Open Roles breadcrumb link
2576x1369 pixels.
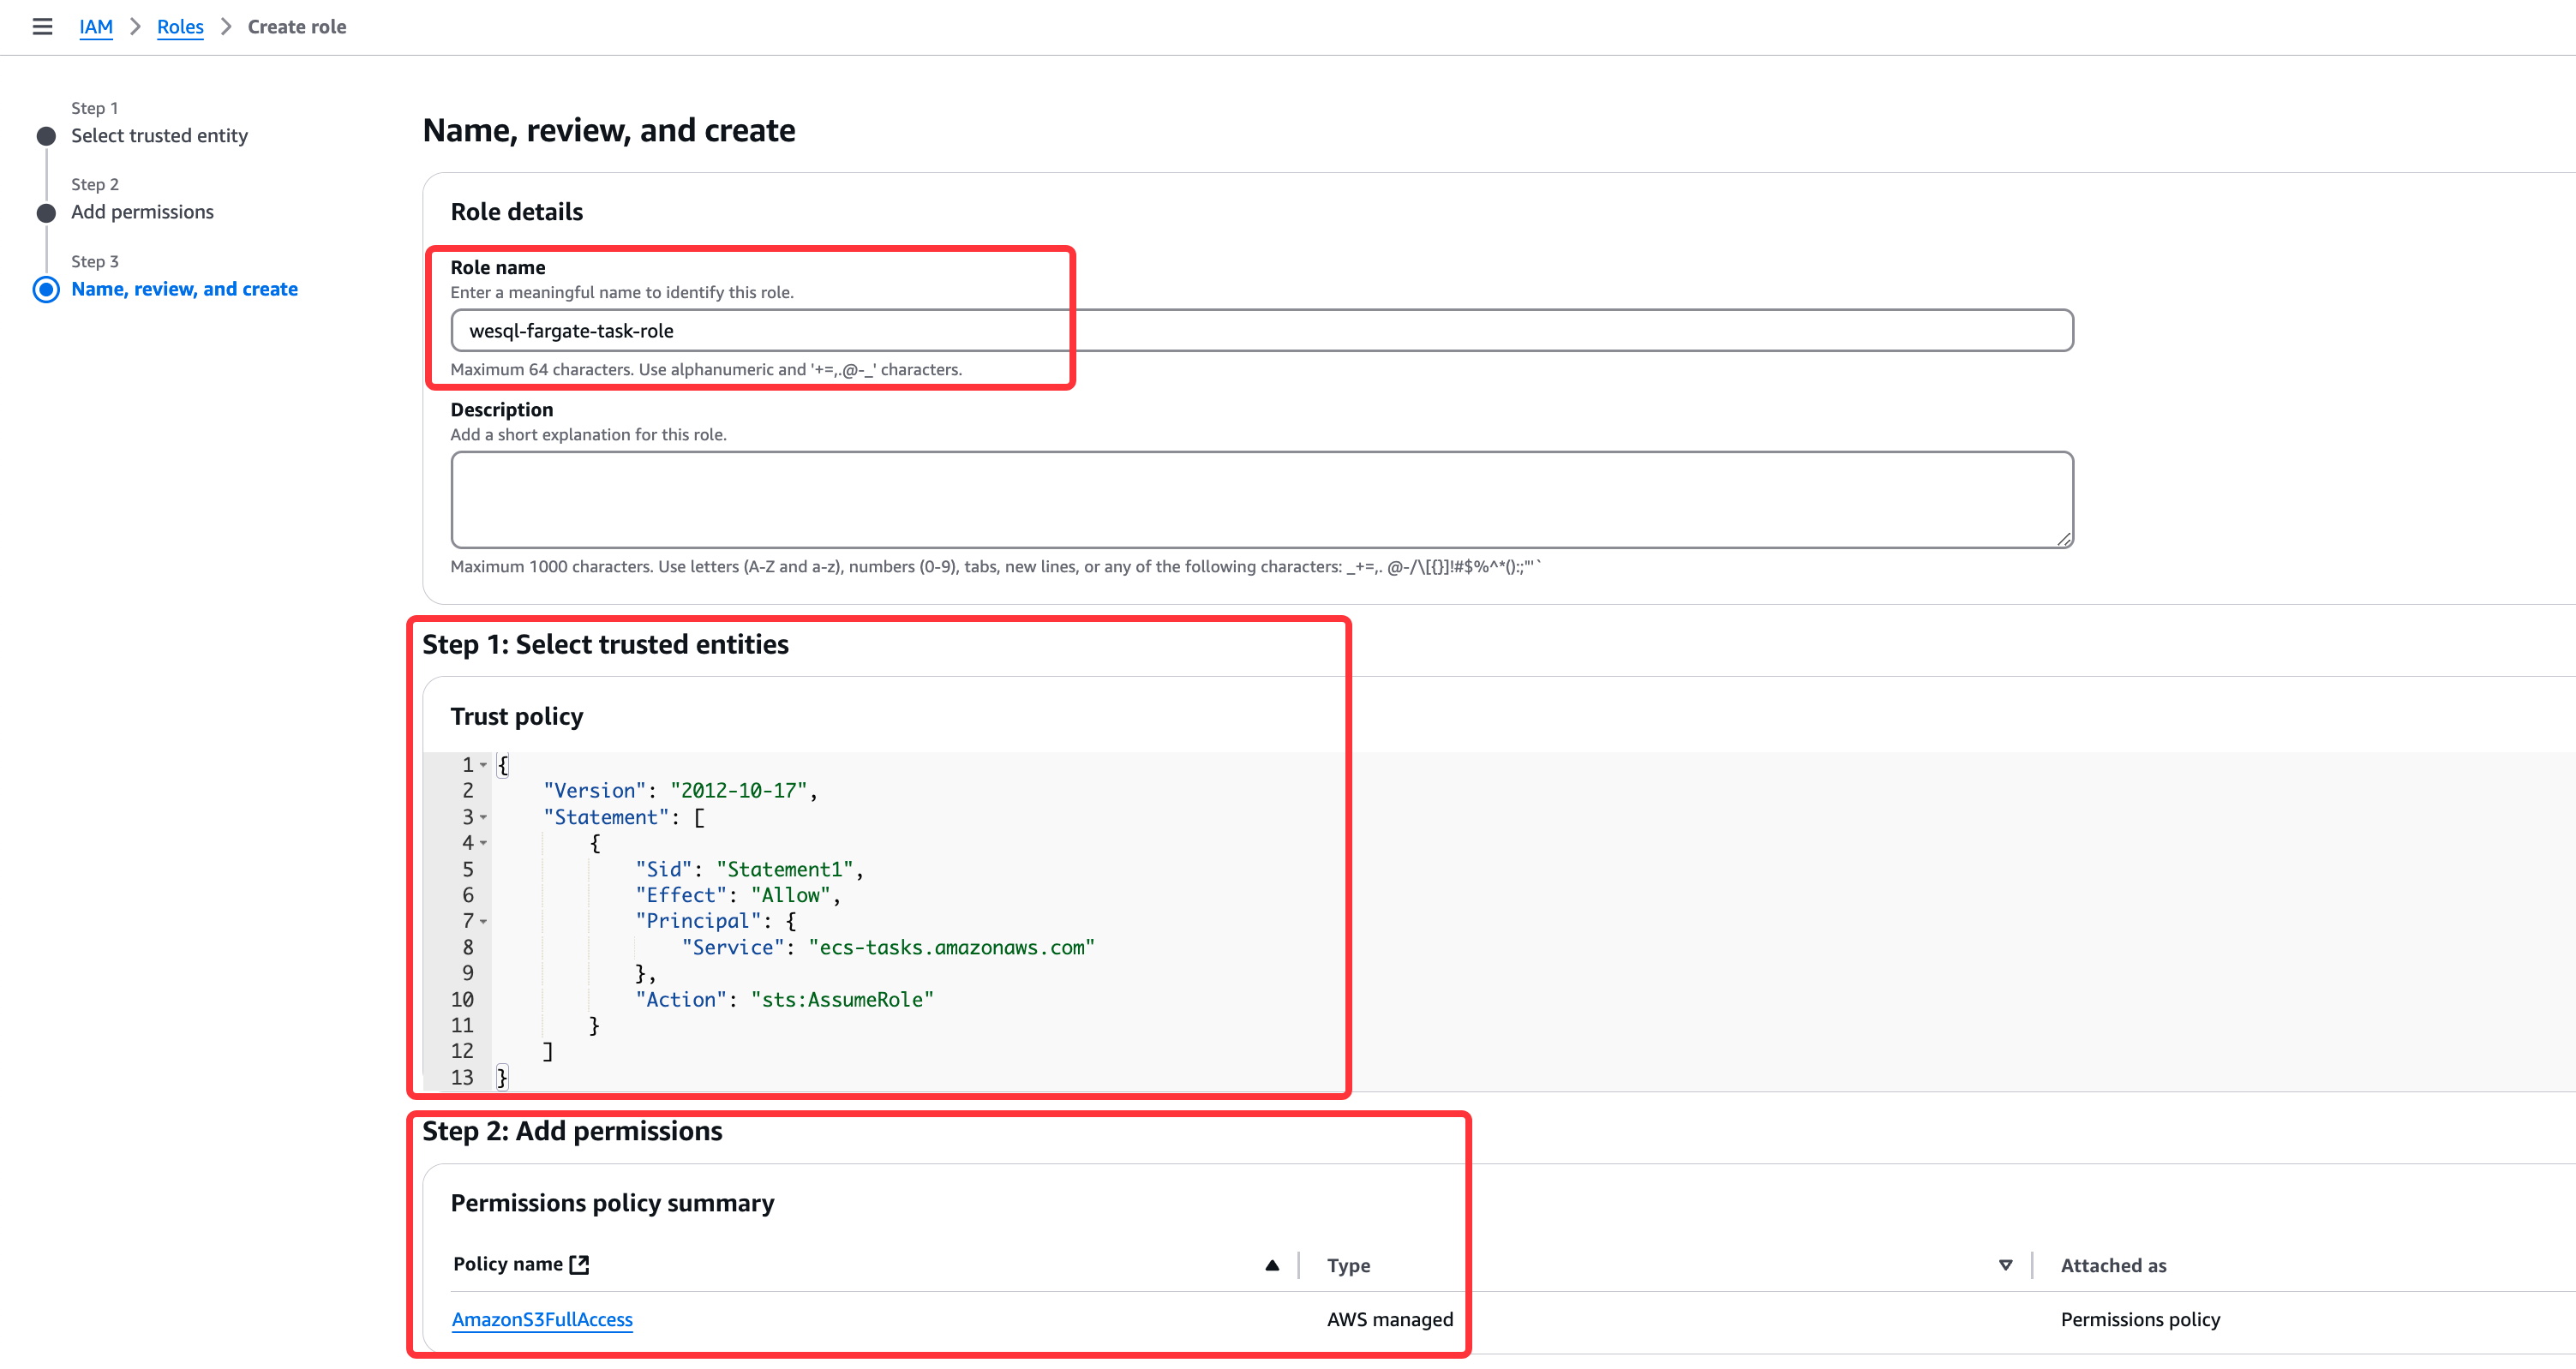pyautogui.click(x=180, y=27)
